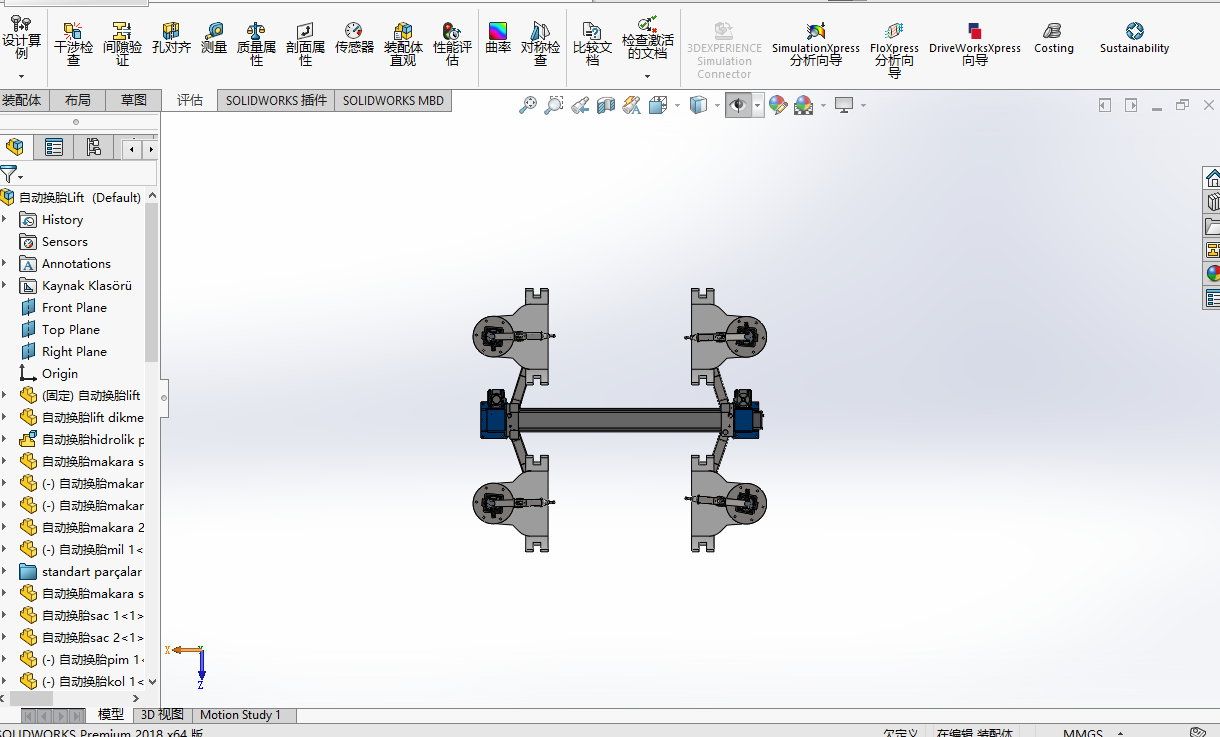
Task: Open 质量属性 mass properties
Action: (x=256, y=44)
